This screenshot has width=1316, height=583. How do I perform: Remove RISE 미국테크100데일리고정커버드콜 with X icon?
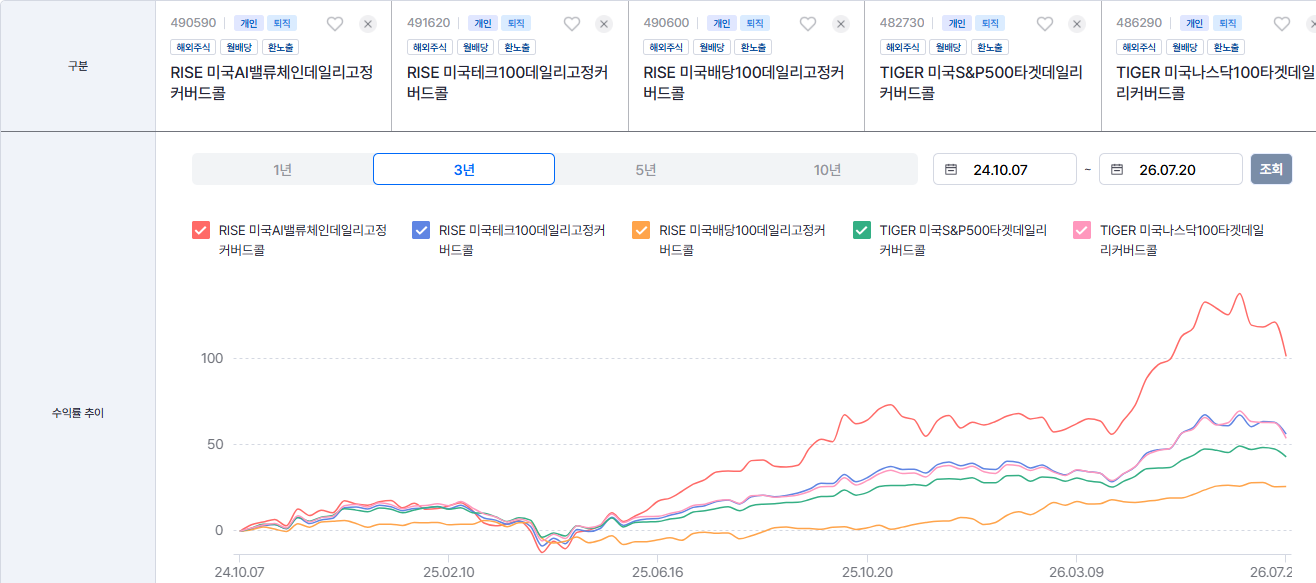tap(604, 24)
